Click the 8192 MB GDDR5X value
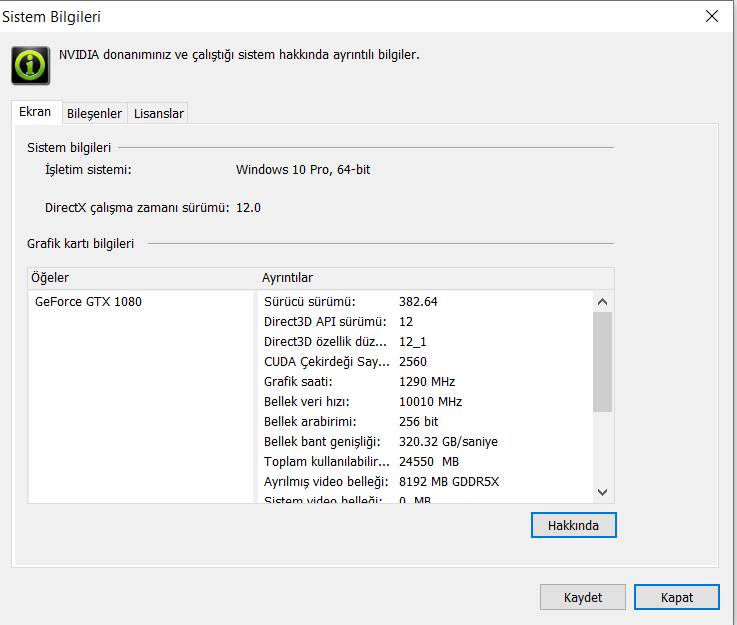The width and height of the screenshot is (737, 625). coord(449,482)
